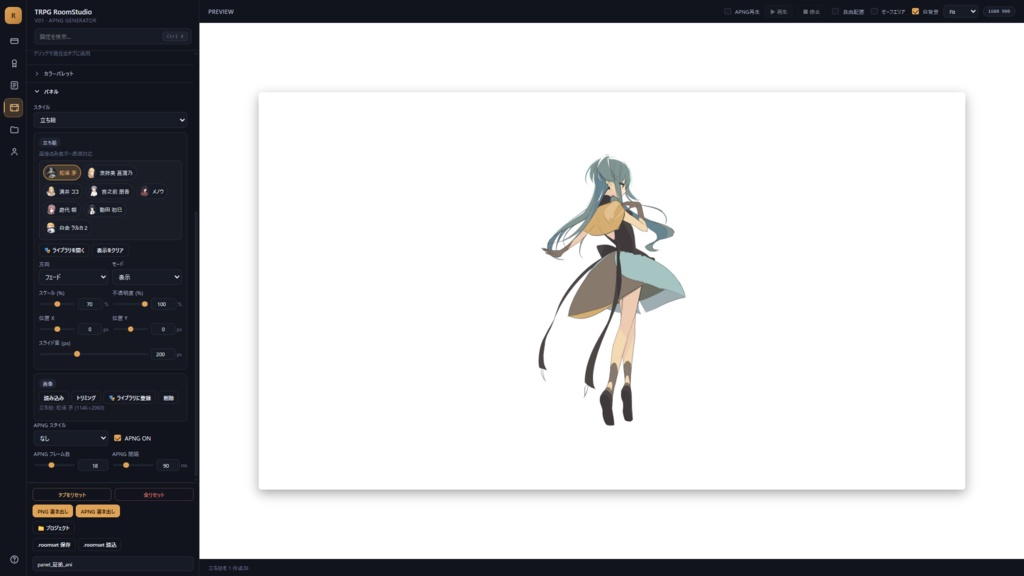1024x576 pixels.
Task: Click the スライド量 (px) slider
Action: pos(93,354)
